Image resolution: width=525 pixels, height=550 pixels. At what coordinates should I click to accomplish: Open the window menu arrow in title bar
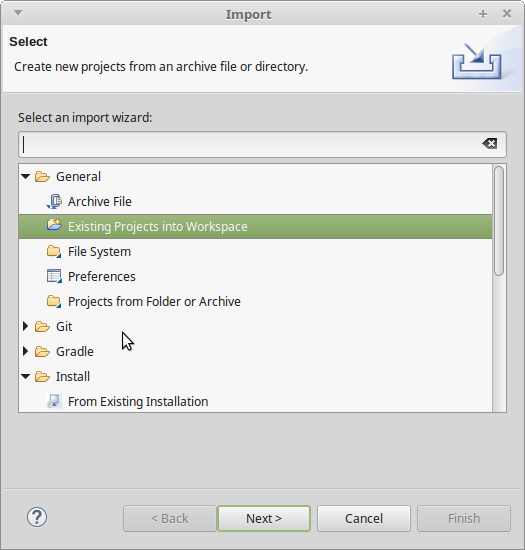click(18, 13)
